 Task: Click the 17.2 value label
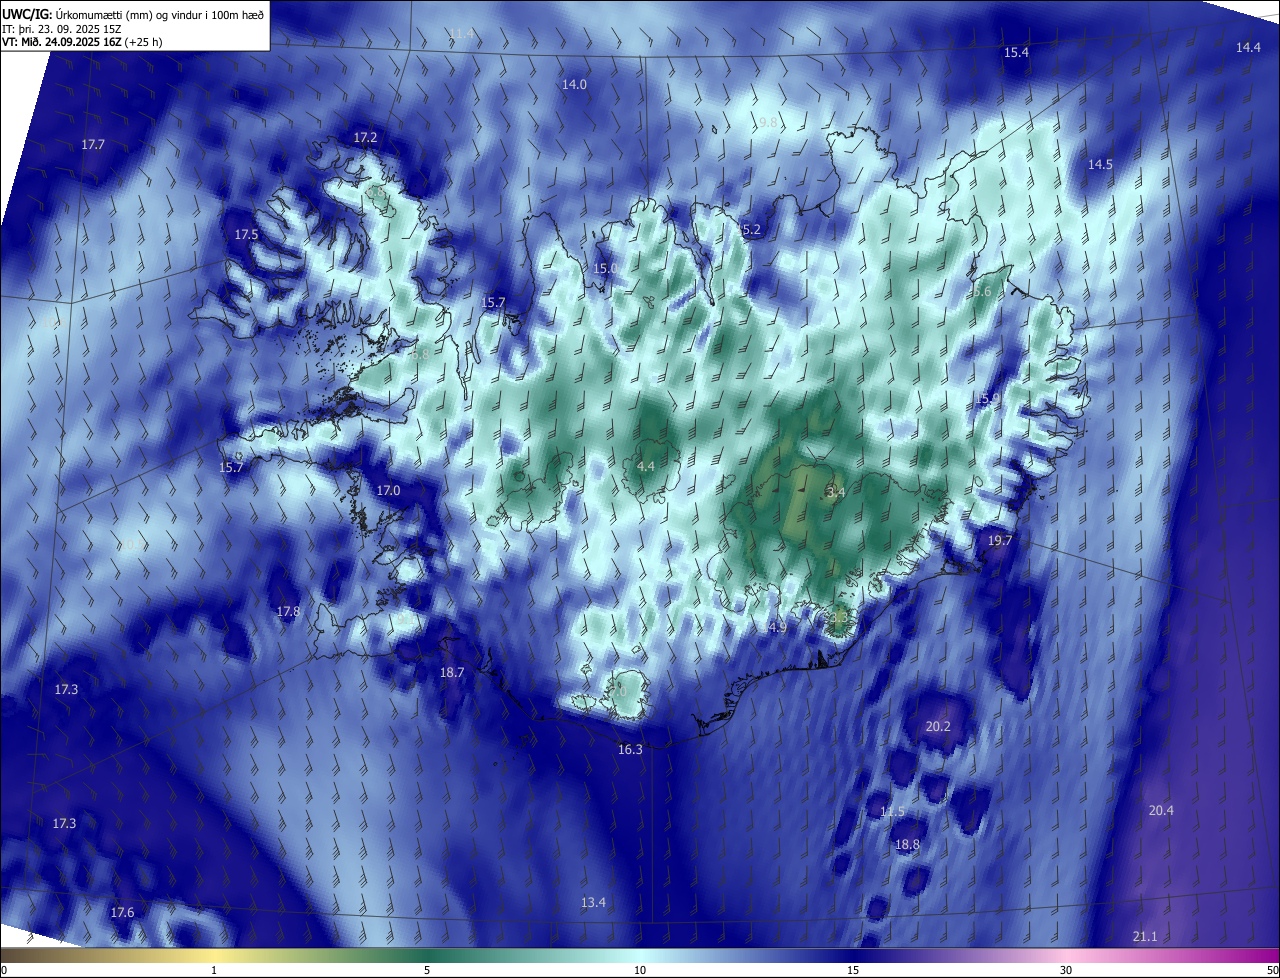[x=366, y=136]
